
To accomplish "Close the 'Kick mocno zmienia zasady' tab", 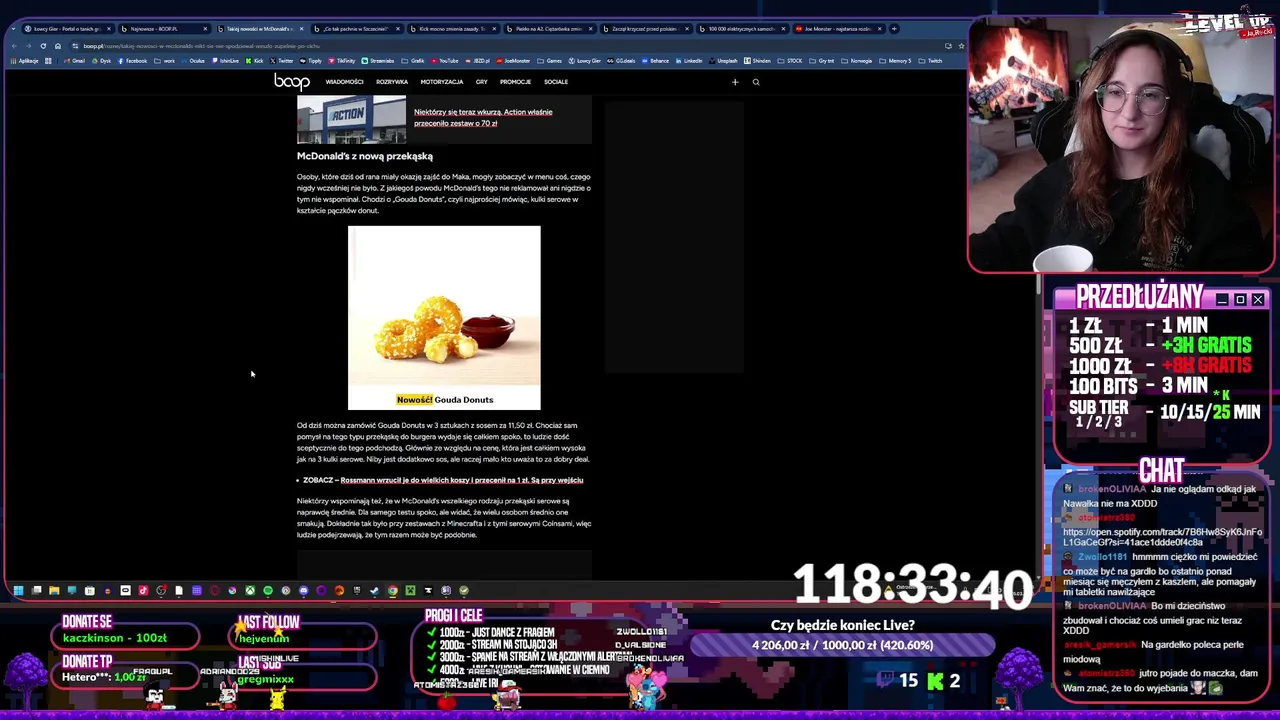I will point(495,29).
